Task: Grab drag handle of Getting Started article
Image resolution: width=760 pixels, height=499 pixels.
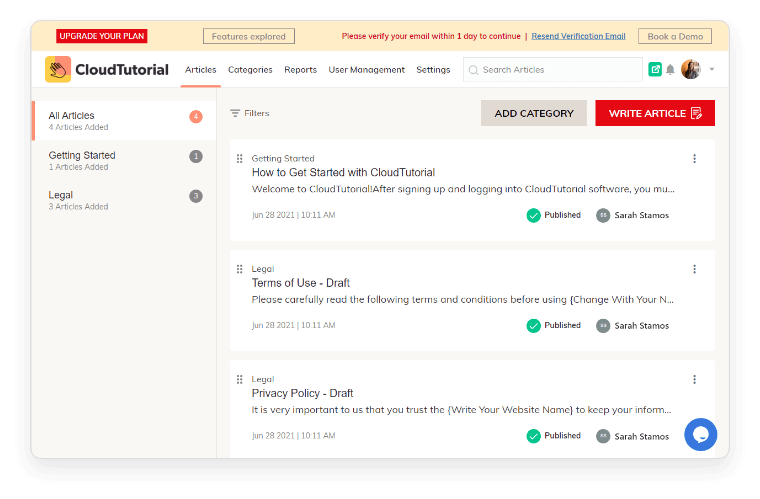Action: [x=239, y=158]
